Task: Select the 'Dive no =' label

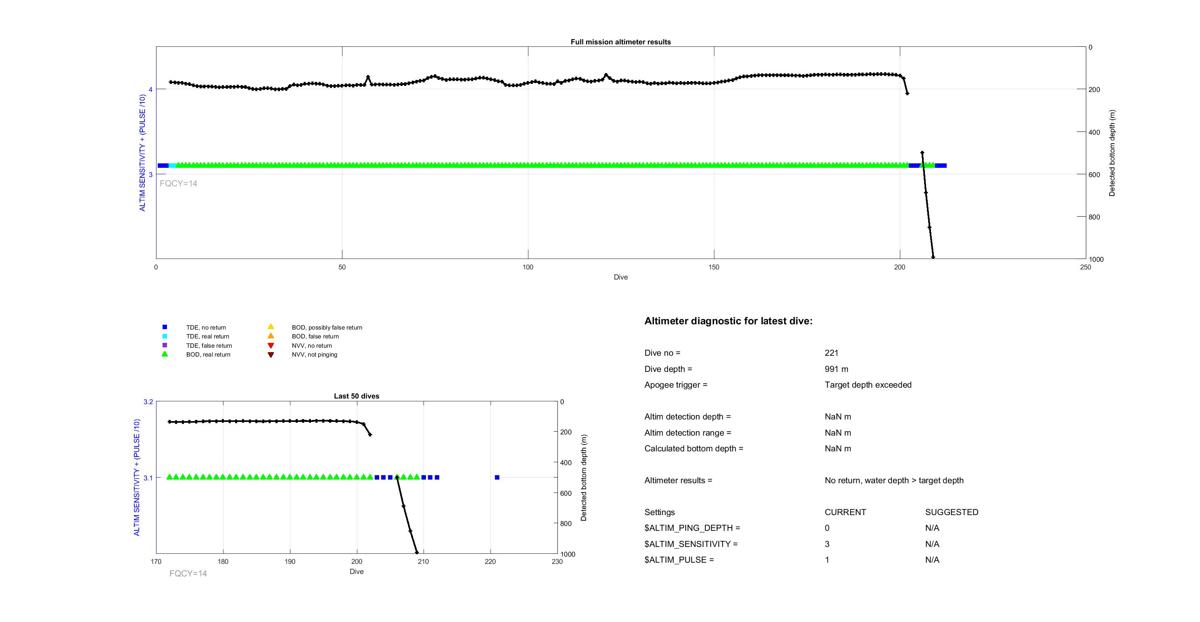Action: (662, 353)
